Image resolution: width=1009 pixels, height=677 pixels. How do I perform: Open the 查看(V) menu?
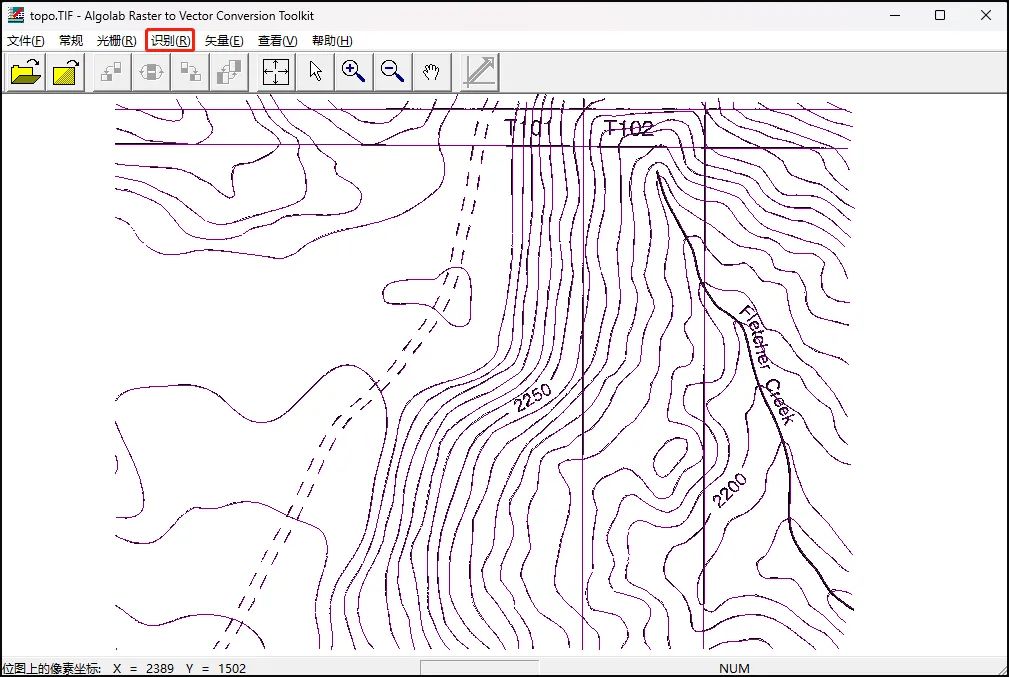(277, 41)
